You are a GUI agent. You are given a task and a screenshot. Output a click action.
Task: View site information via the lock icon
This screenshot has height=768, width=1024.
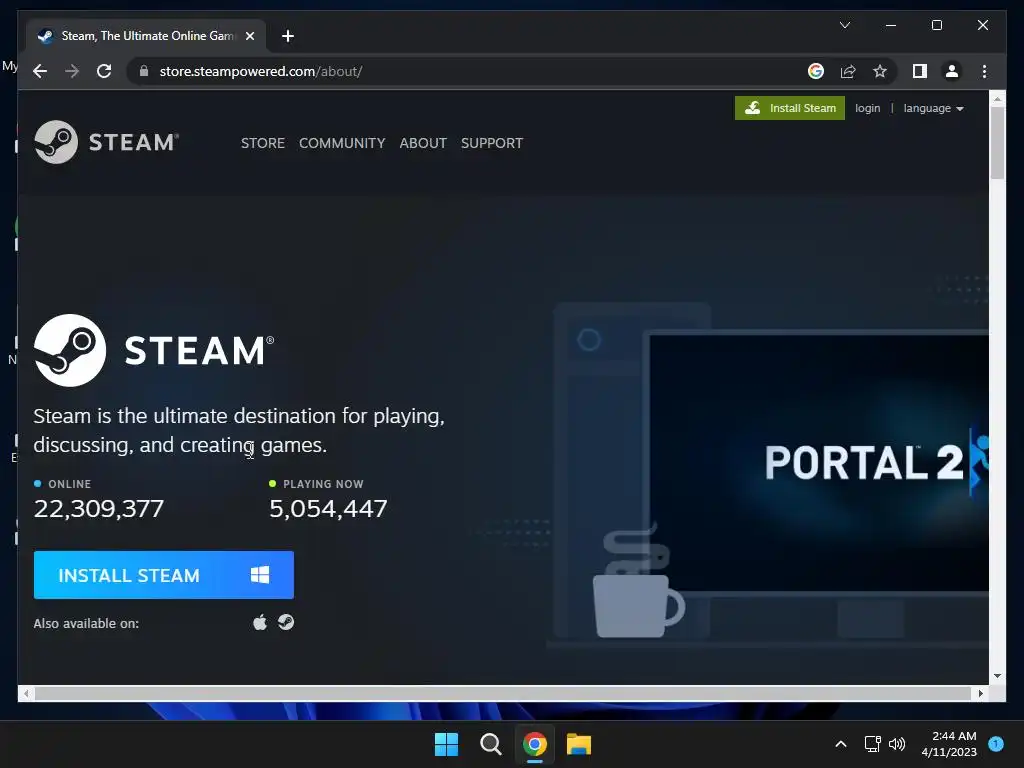coord(144,71)
